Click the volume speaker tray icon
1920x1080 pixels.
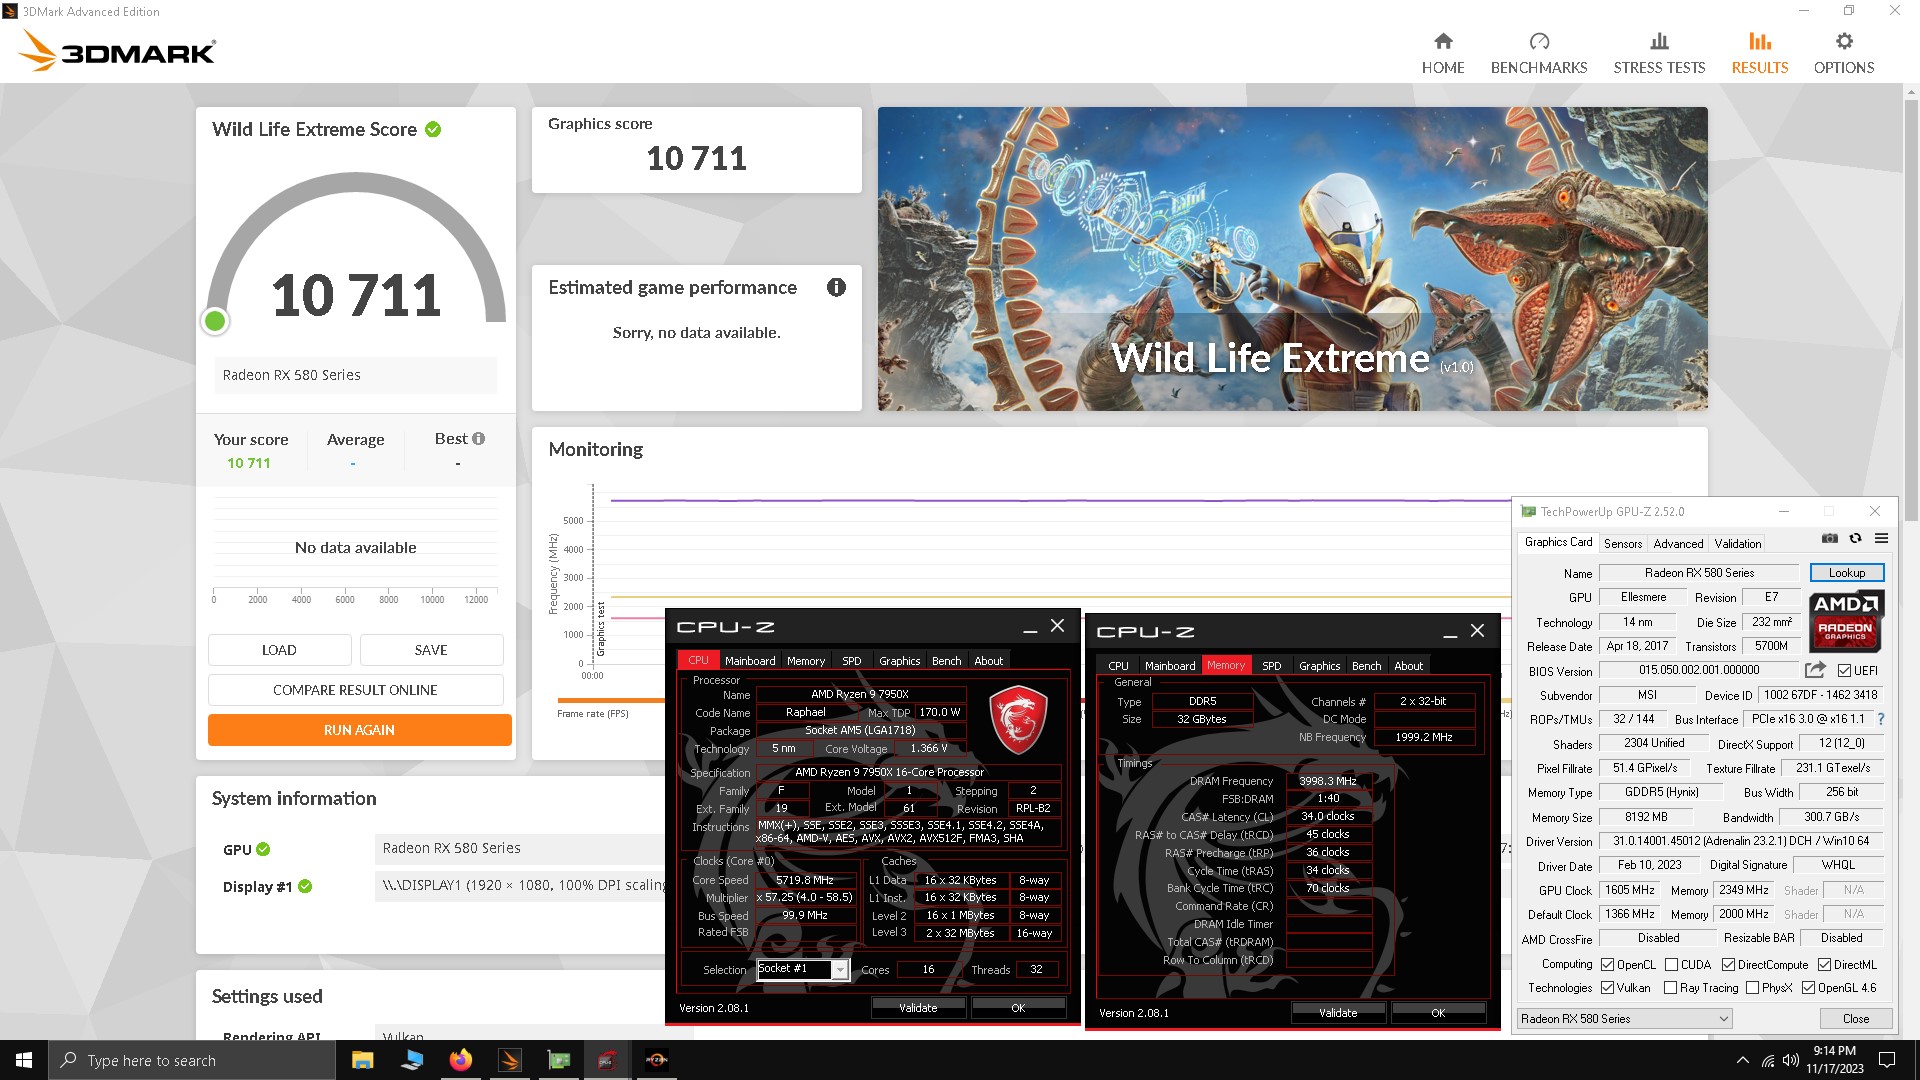click(1791, 1060)
